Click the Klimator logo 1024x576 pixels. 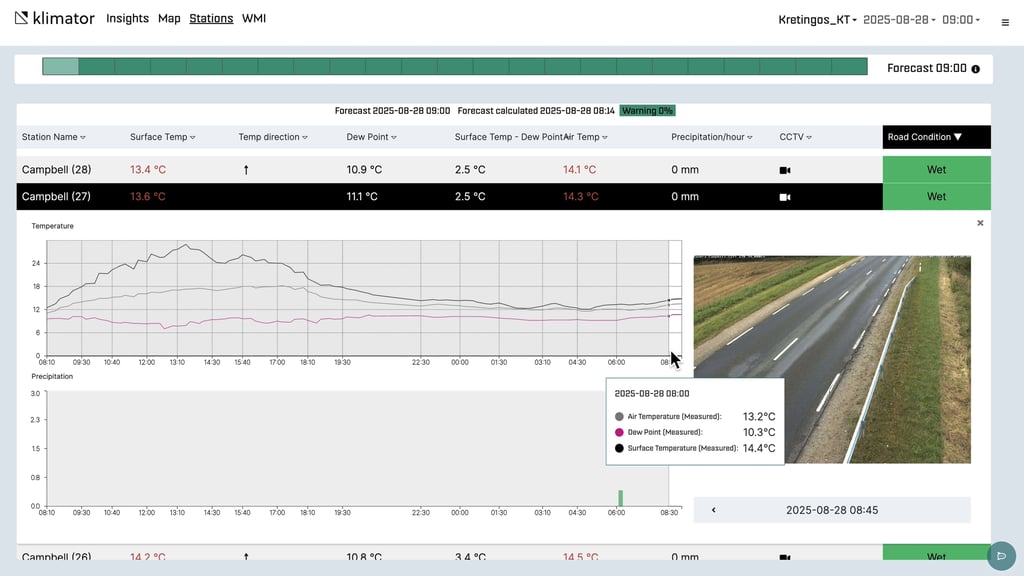55,19
